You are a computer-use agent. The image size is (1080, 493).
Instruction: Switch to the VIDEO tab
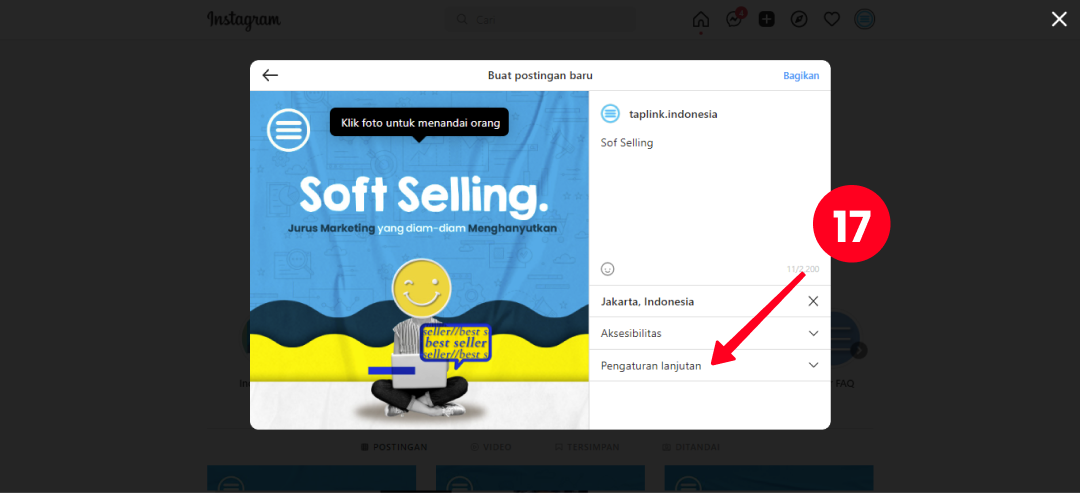[491, 447]
